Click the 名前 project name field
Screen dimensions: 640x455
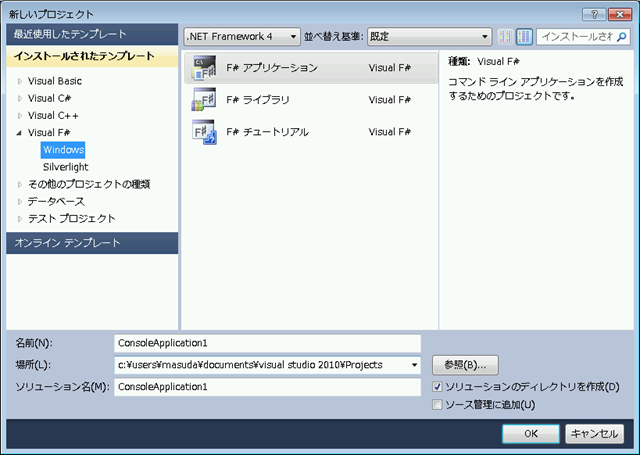267,343
